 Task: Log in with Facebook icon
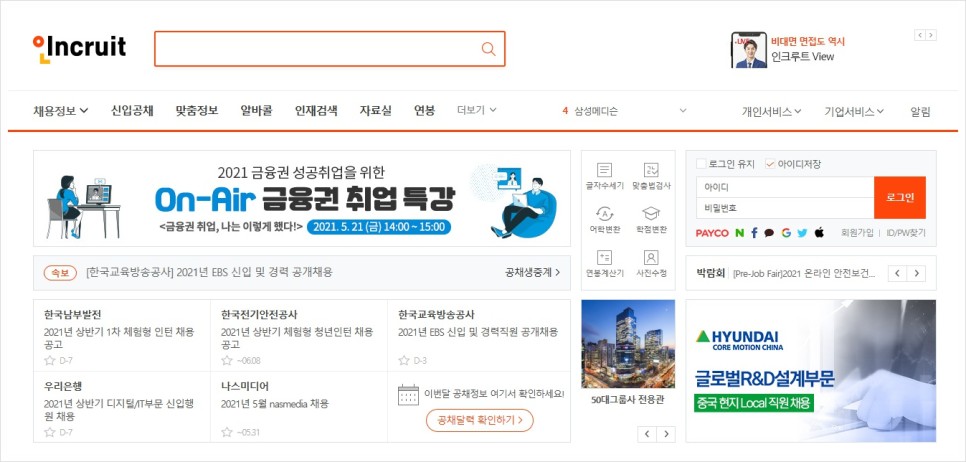tap(754, 233)
